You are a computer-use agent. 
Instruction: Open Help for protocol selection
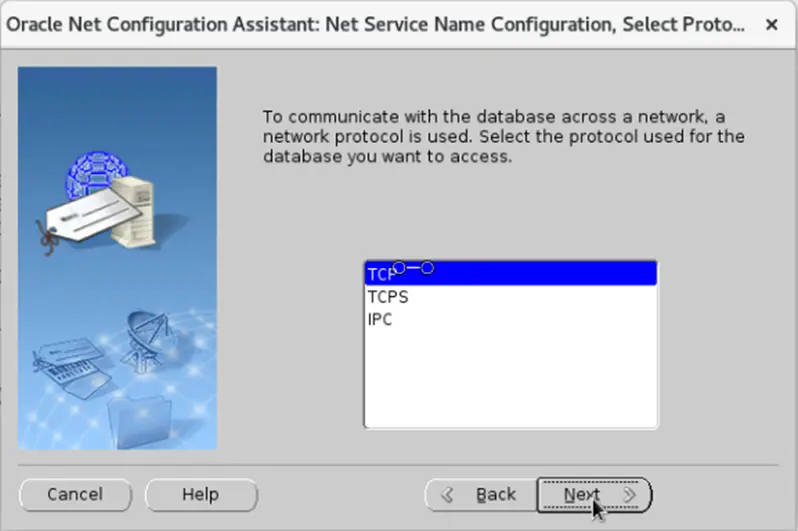(201, 495)
